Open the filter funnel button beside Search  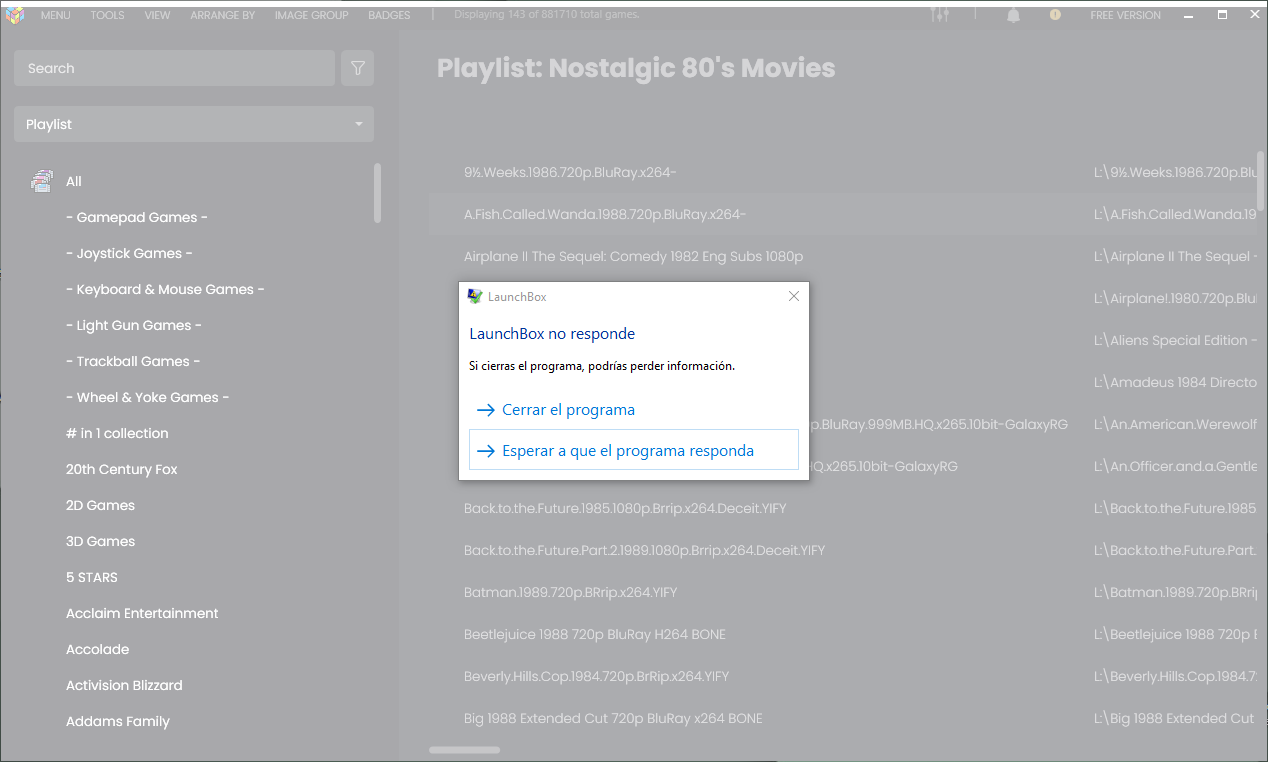(357, 68)
